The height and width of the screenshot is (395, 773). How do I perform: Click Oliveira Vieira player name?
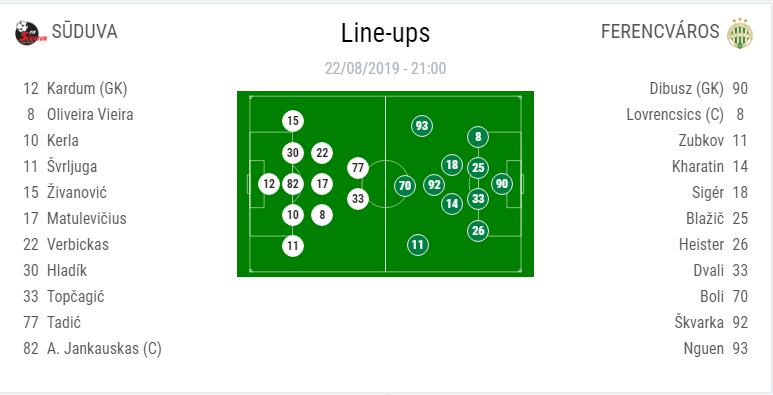[x=90, y=115]
